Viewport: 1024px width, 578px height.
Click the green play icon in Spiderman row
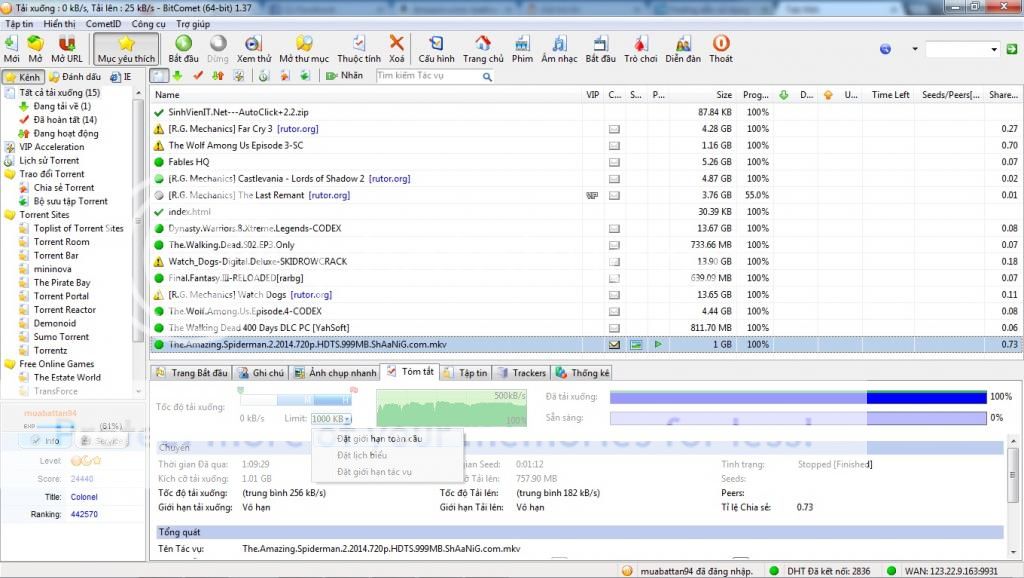658,344
